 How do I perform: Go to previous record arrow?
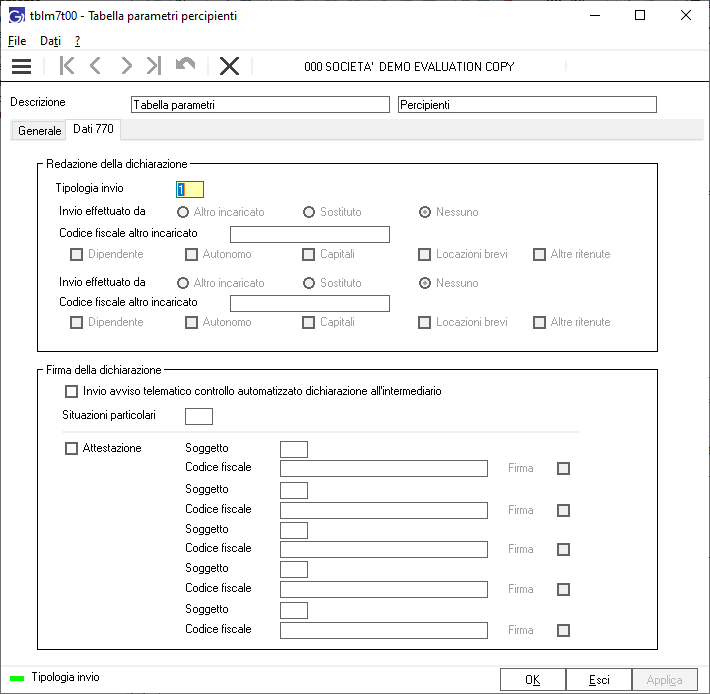95,66
